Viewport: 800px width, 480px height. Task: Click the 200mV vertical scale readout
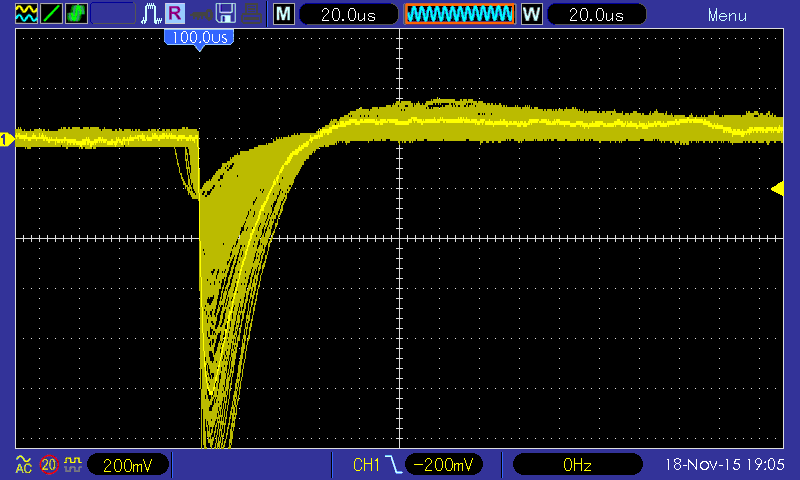click(128, 465)
